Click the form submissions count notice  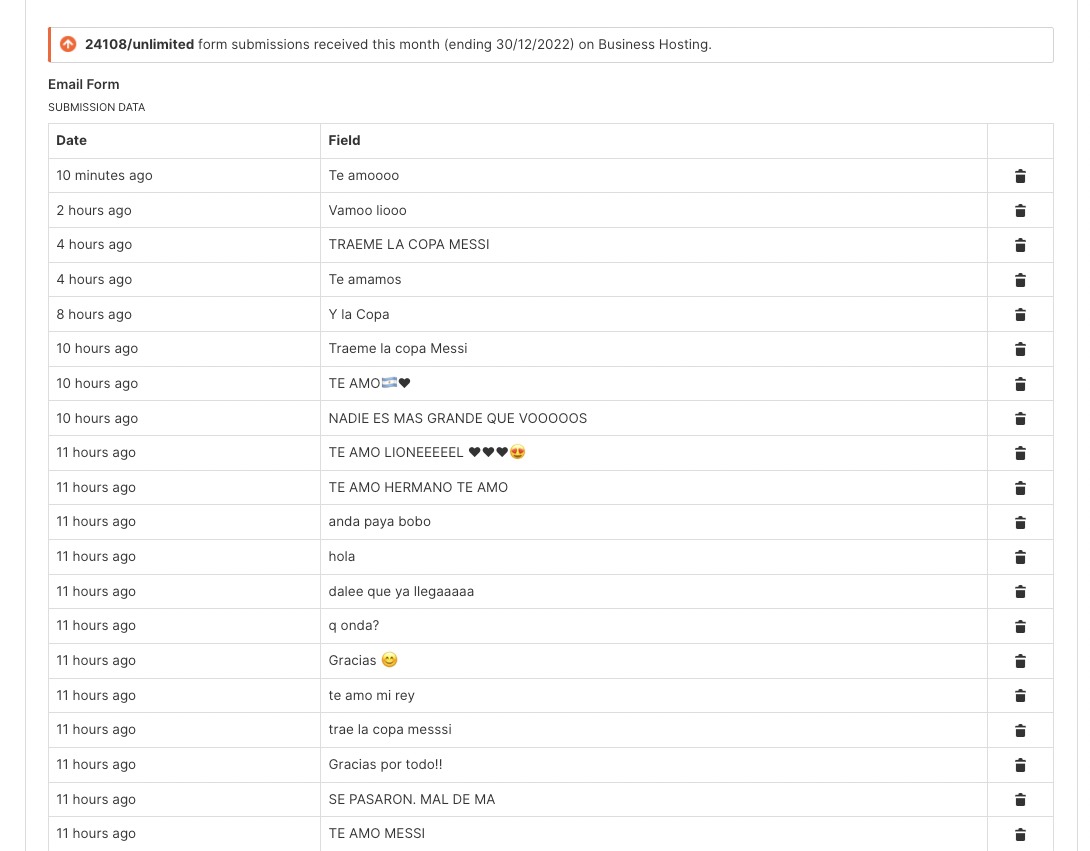pyautogui.click(x=398, y=45)
